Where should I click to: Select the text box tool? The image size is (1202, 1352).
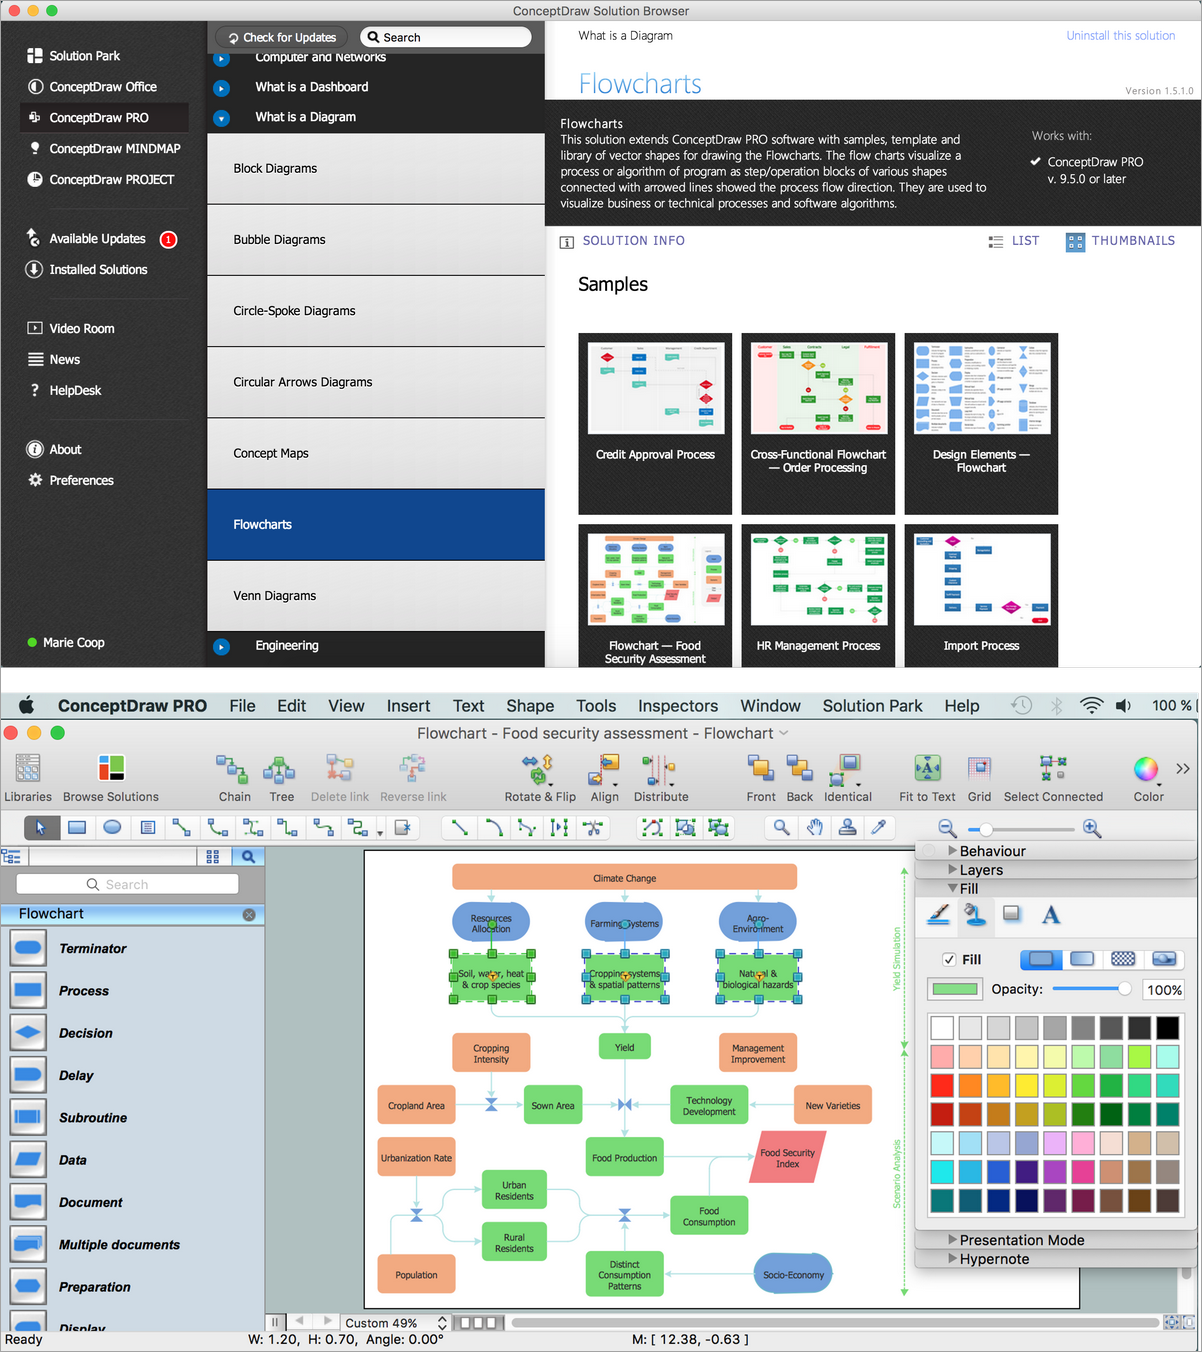coord(147,828)
